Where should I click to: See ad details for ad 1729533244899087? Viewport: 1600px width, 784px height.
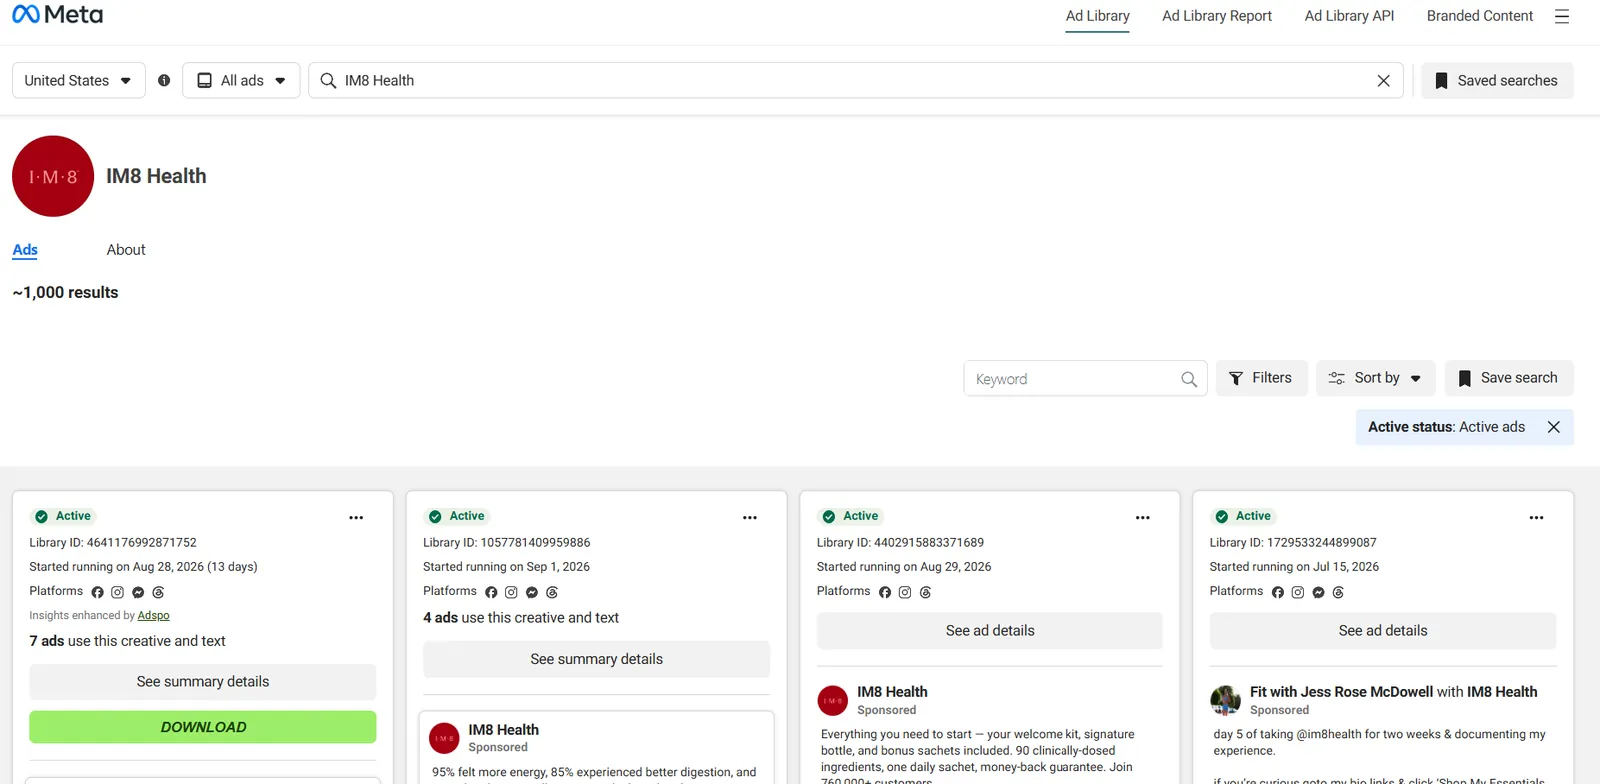pos(1383,631)
